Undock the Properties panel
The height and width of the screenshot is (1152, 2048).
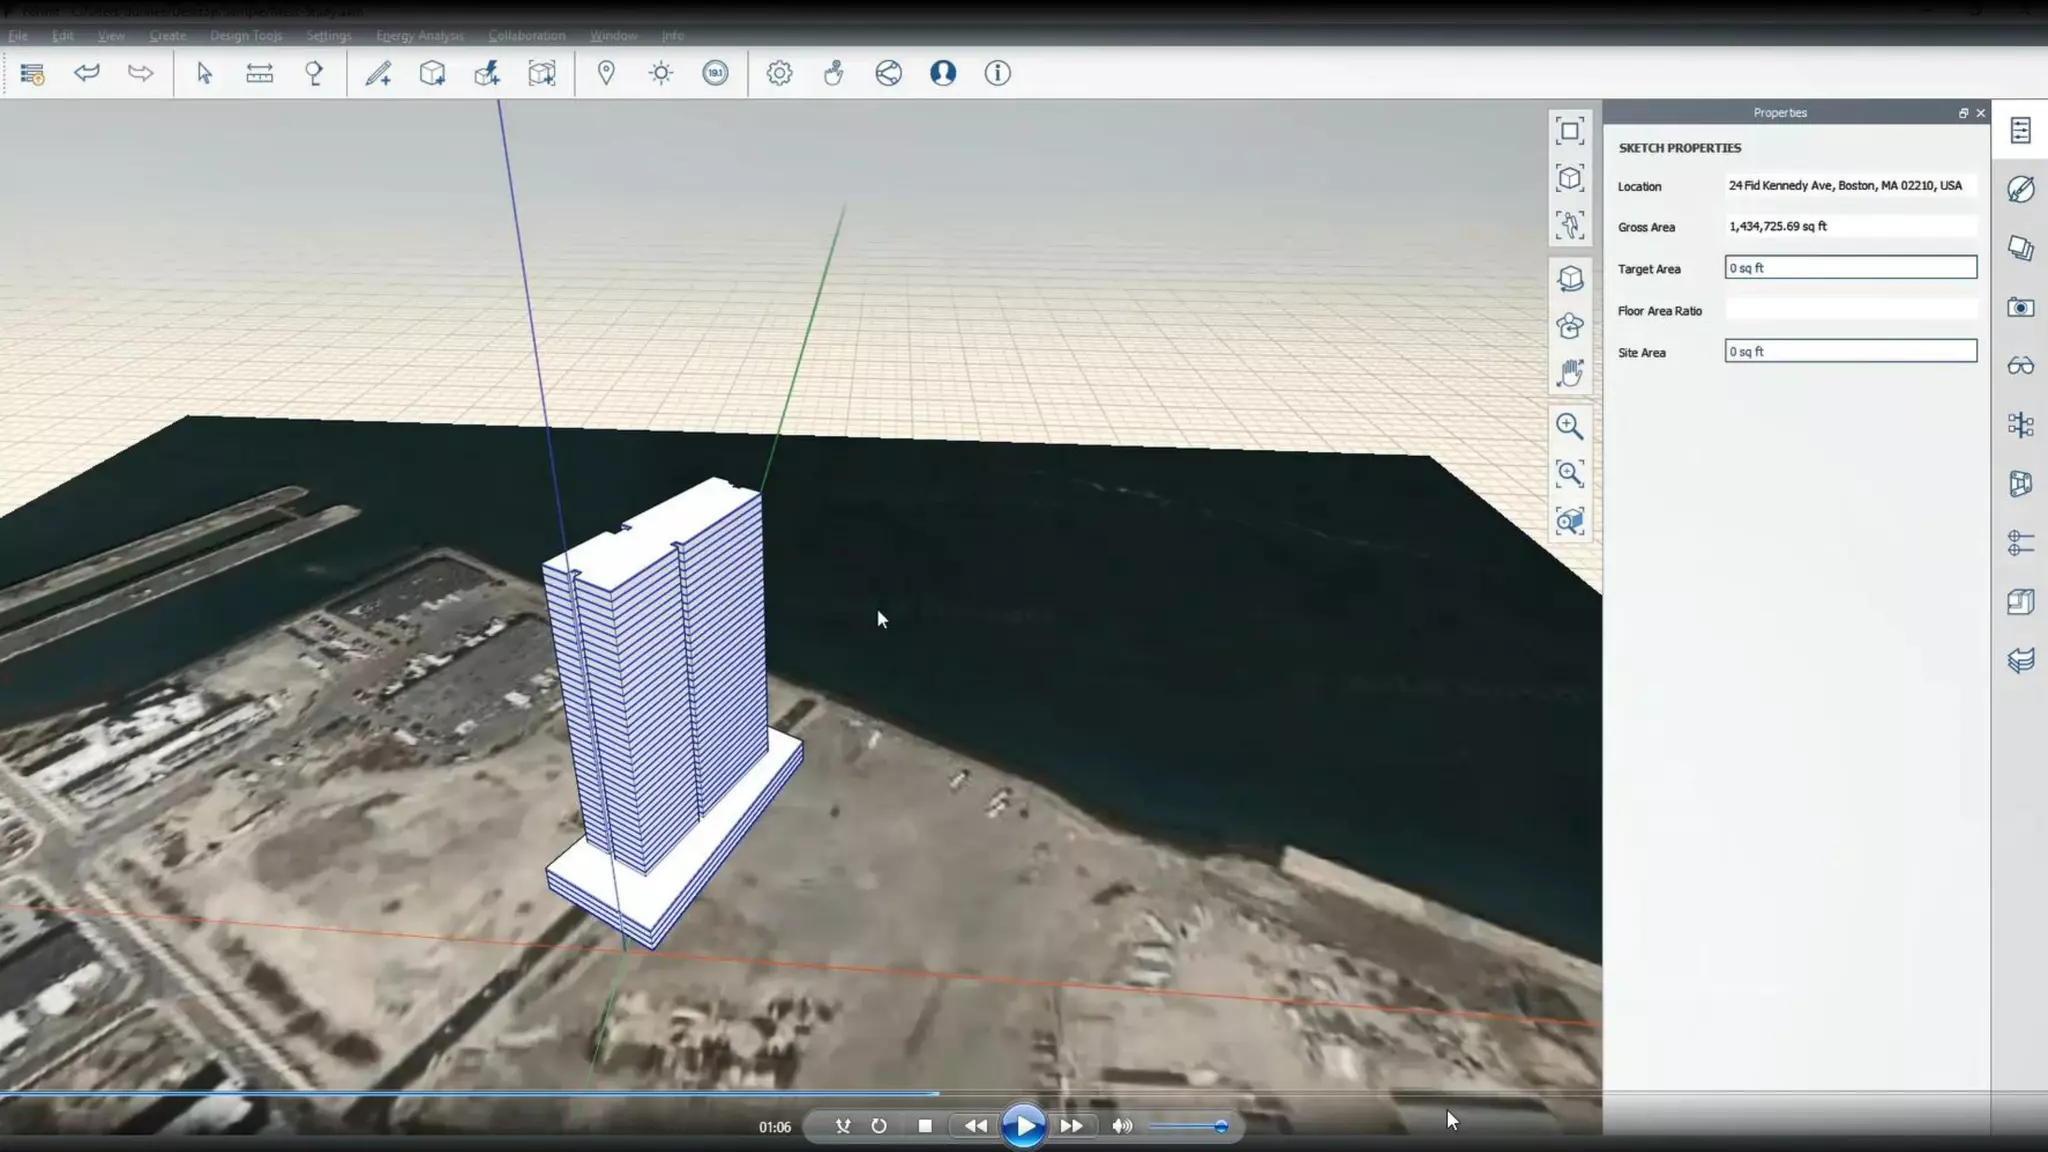tap(1963, 113)
